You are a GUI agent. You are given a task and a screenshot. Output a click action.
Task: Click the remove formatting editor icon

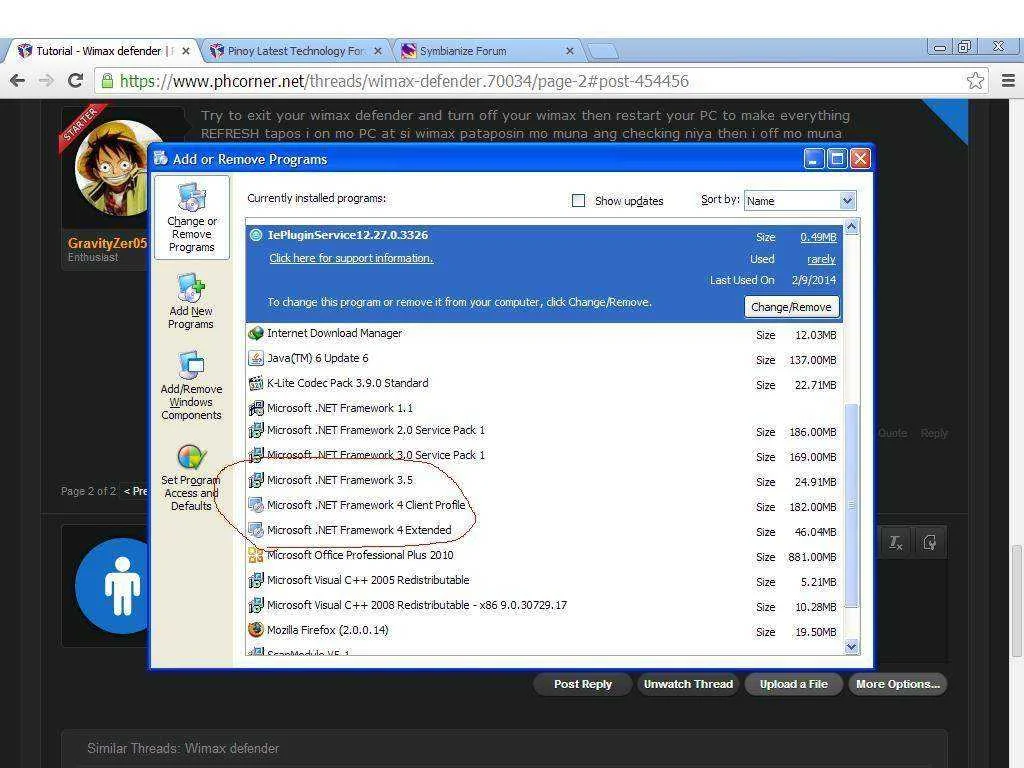click(895, 542)
